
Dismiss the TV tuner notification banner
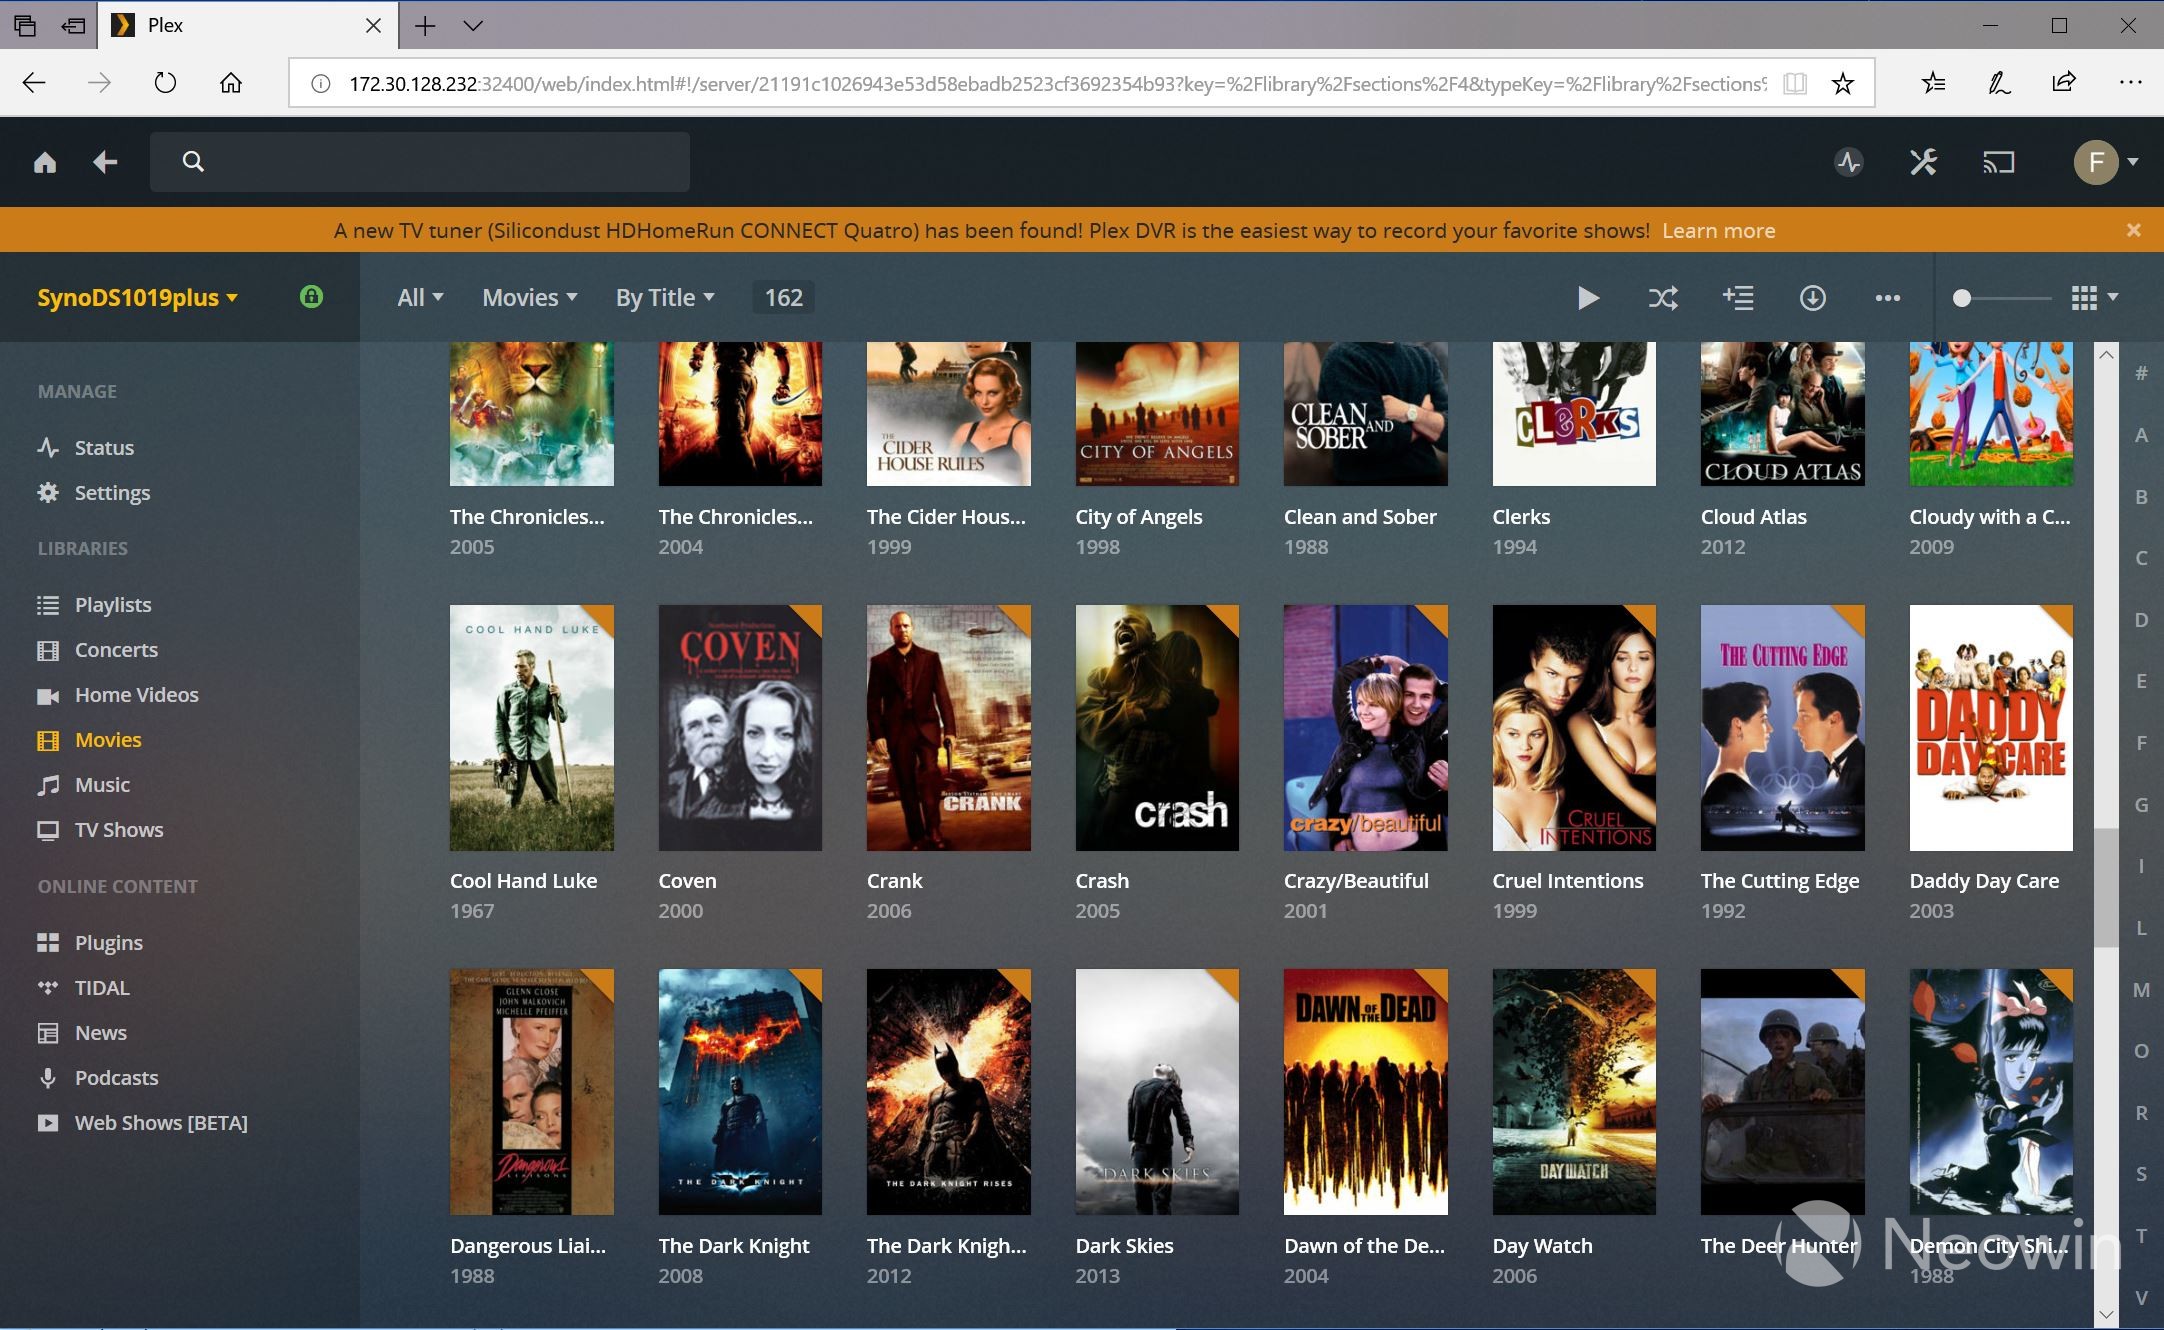pos(2133,230)
